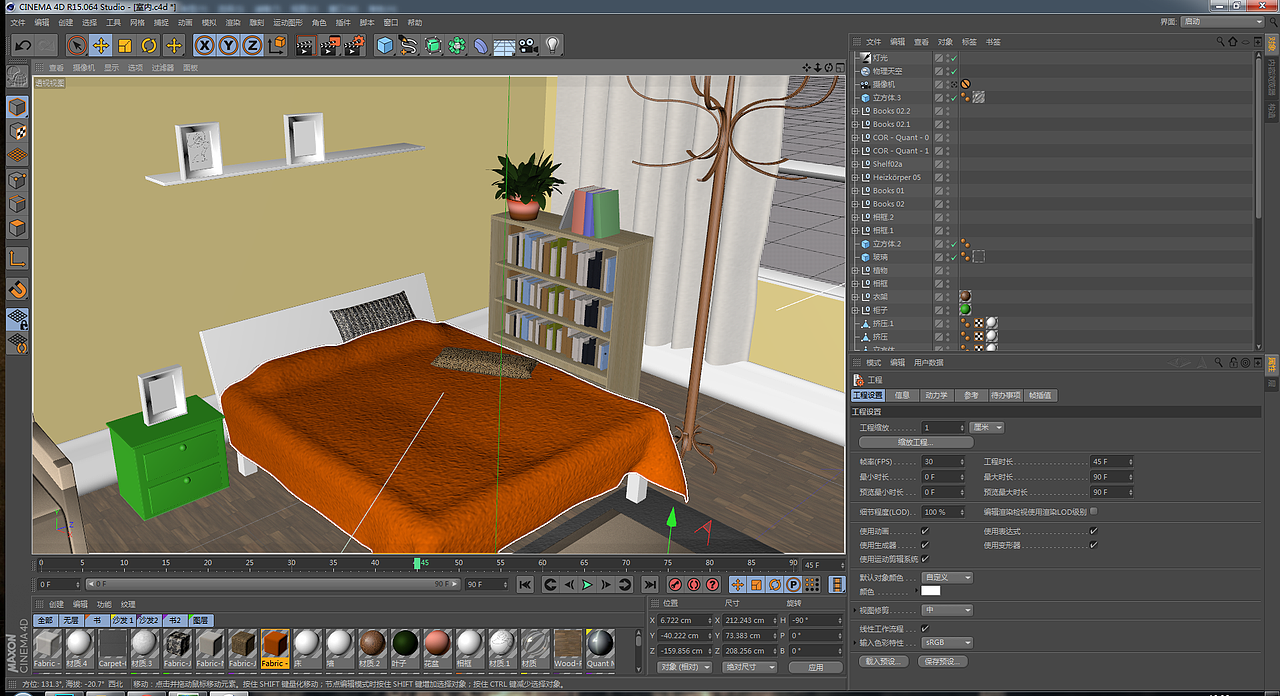Viewport: 1280px width, 696px height.
Task: Open the 文件 menu in the menu bar
Action: (18, 22)
